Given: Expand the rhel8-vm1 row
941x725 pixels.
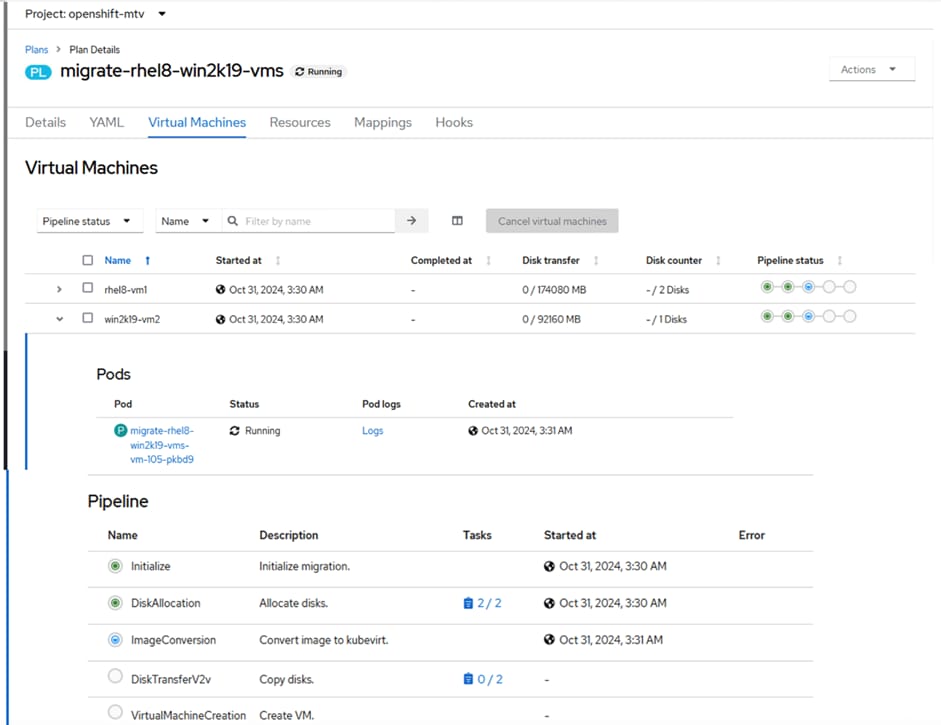Looking at the screenshot, I should tap(59, 289).
